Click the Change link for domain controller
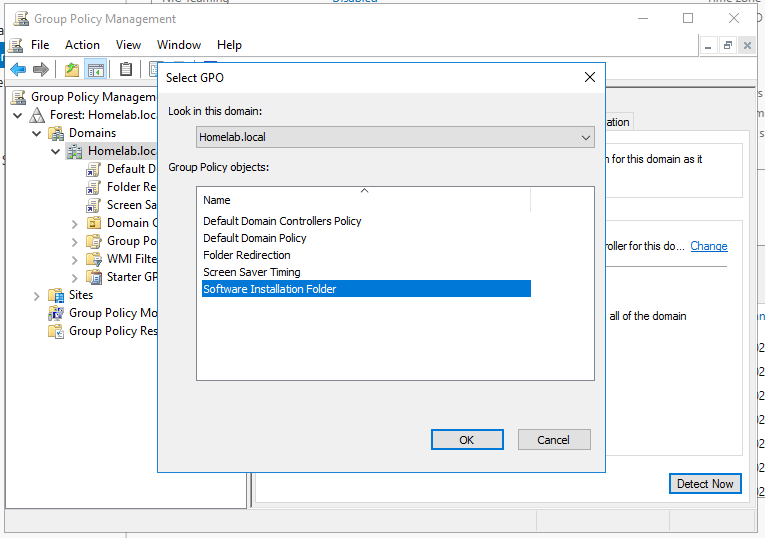Viewport: 765px width, 538px height. pyautogui.click(x=708, y=246)
